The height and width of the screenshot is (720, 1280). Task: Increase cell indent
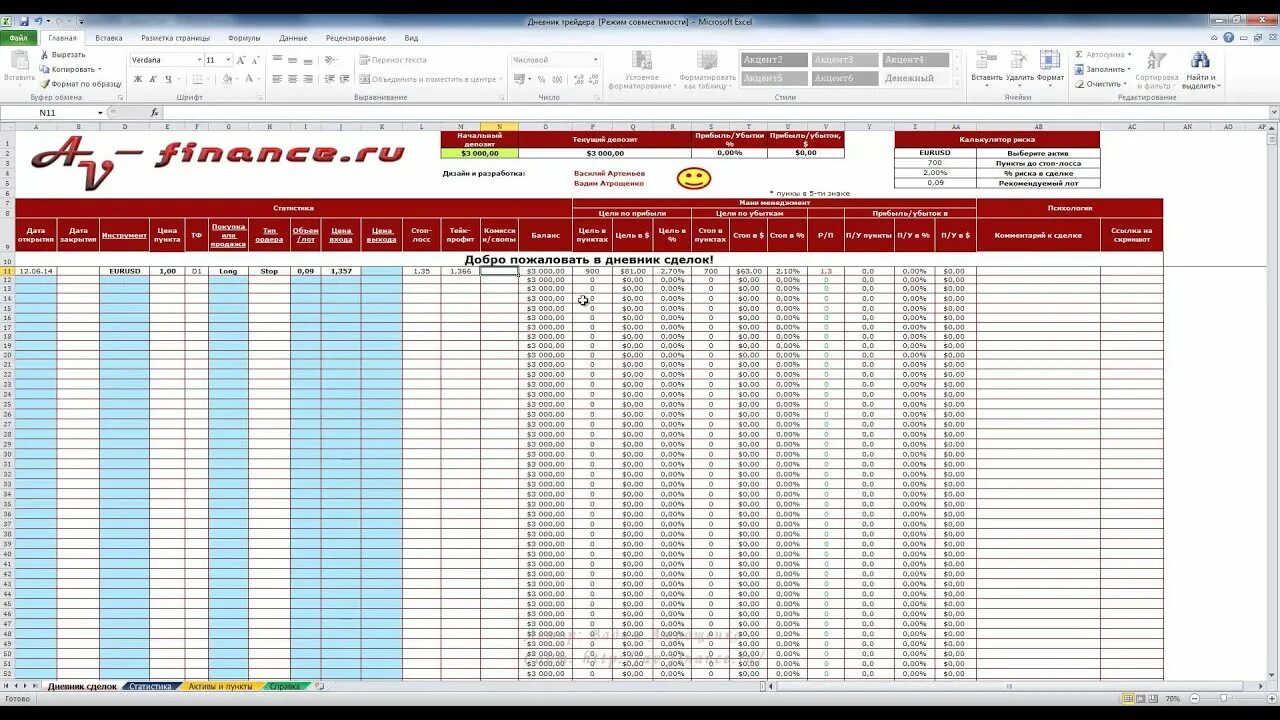point(342,79)
